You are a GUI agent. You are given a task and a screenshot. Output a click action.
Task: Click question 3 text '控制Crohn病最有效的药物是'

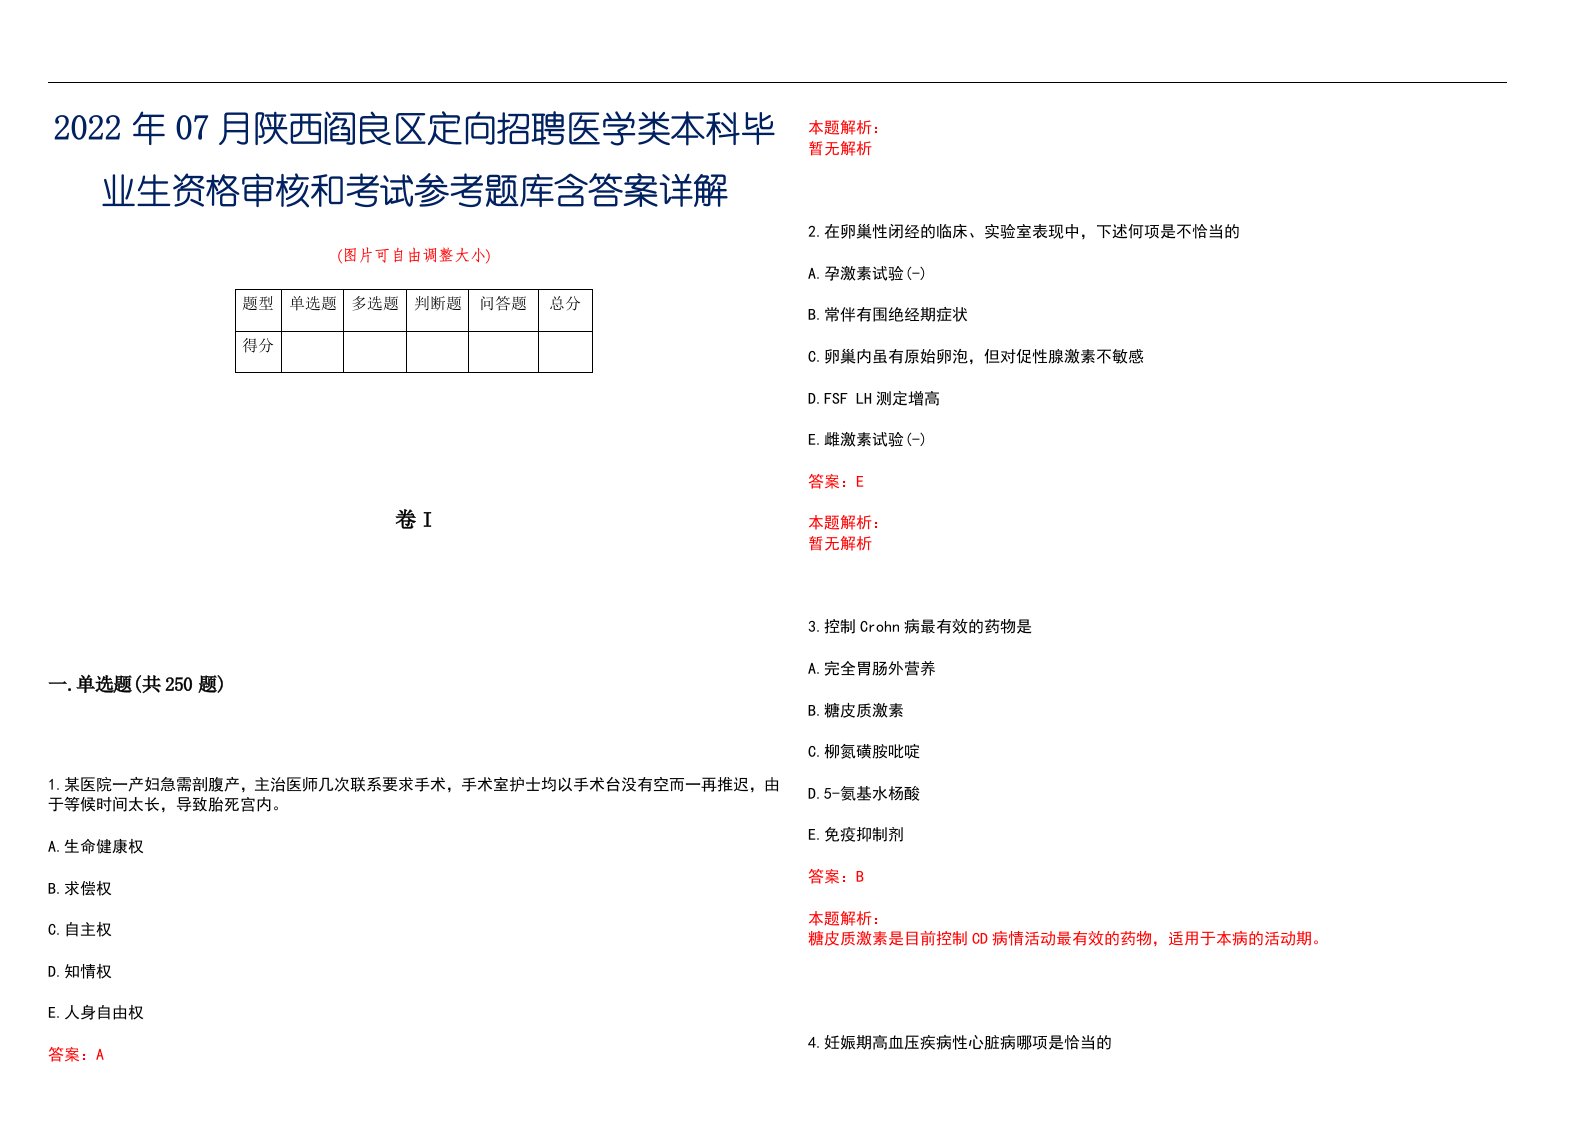920,627
